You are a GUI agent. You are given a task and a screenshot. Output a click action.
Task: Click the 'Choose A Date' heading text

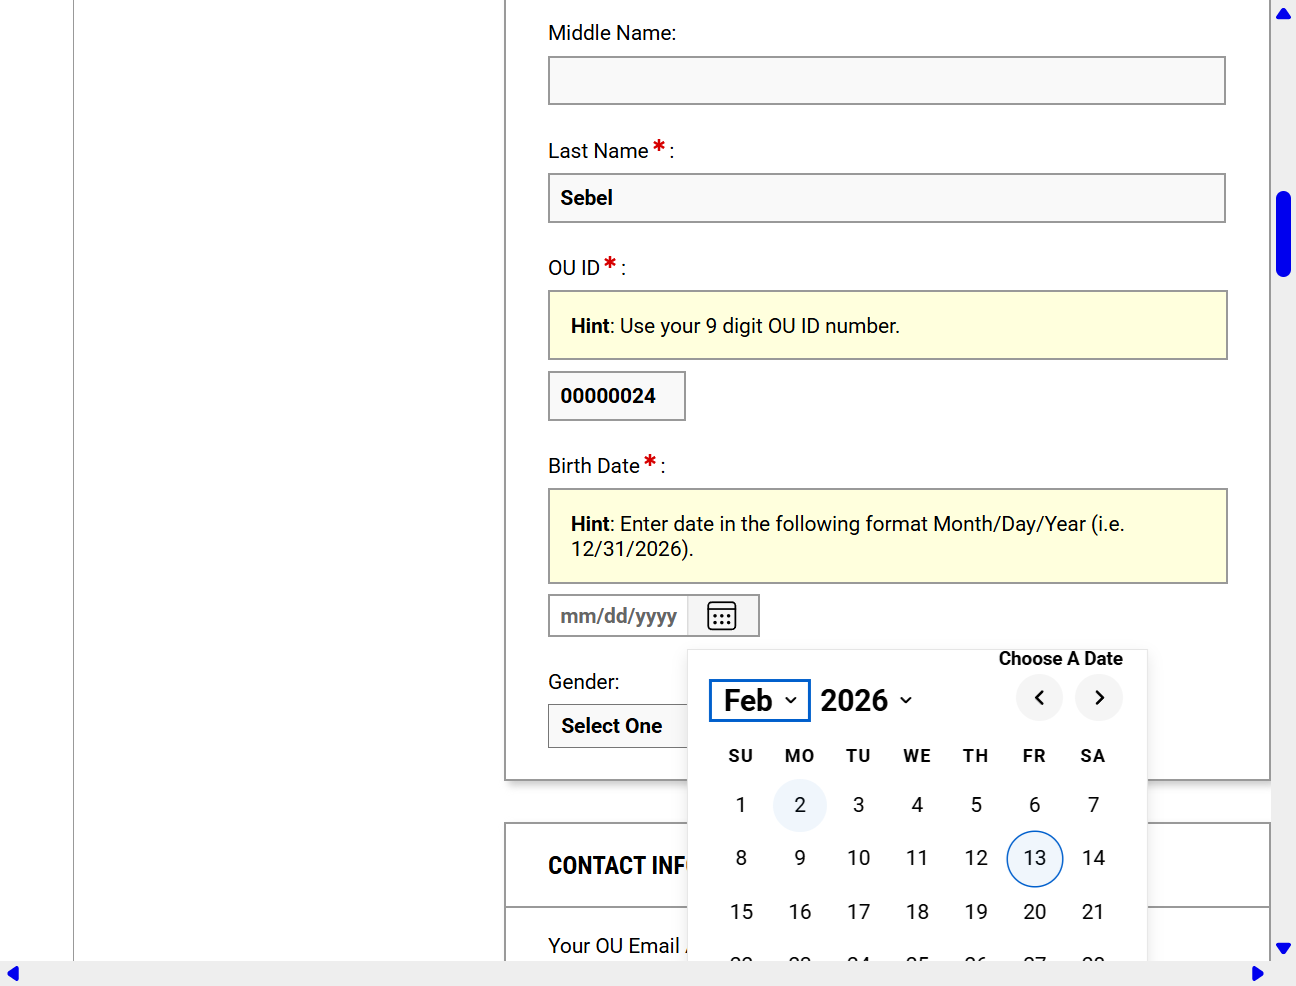coord(1061,659)
